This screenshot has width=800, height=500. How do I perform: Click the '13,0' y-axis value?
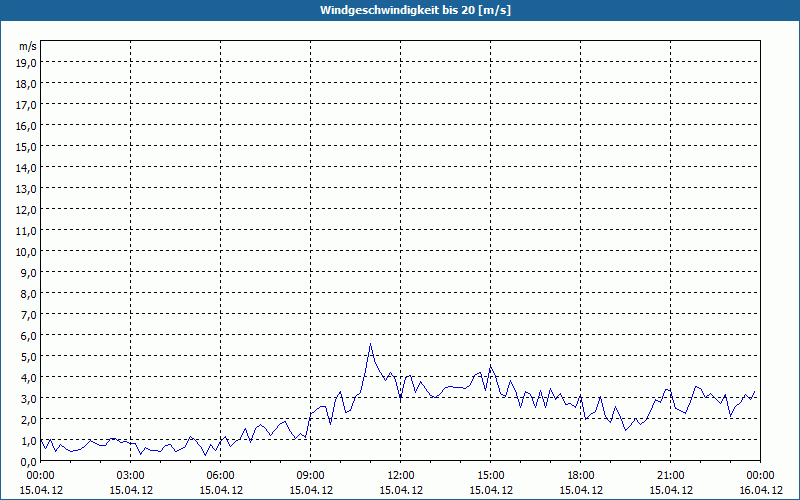pyautogui.click(x=26, y=189)
